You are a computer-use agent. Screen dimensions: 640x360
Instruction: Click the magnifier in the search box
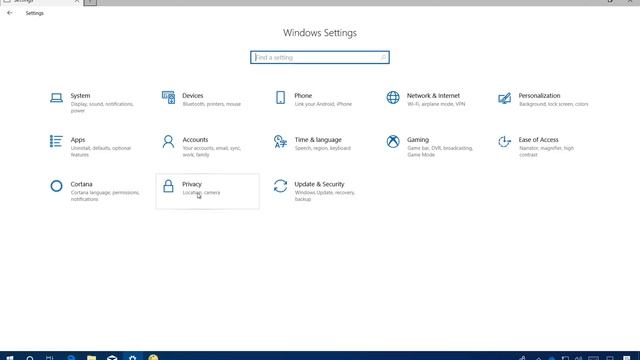[x=383, y=58]
